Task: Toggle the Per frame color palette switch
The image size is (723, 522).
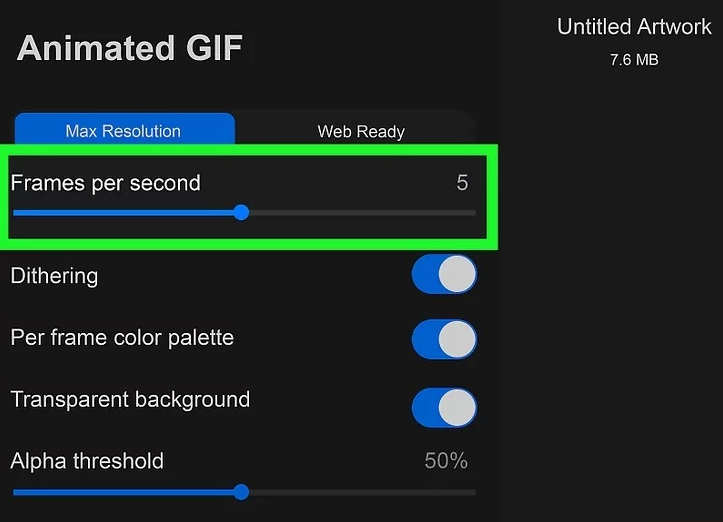Action: click(444, 339)
